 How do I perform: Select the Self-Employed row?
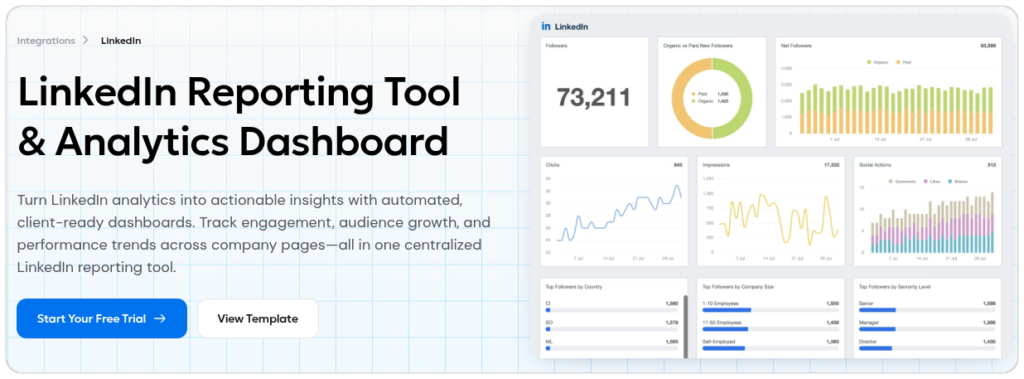tap(771, 344)
